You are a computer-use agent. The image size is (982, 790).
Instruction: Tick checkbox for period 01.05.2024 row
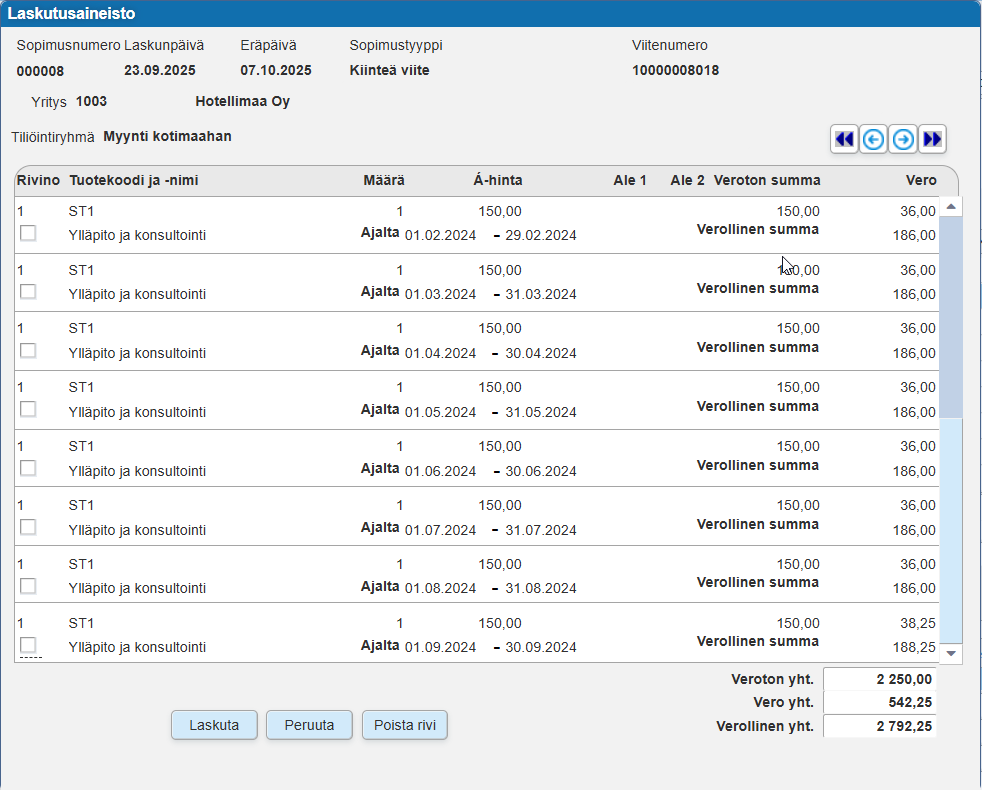coord(28,410)
